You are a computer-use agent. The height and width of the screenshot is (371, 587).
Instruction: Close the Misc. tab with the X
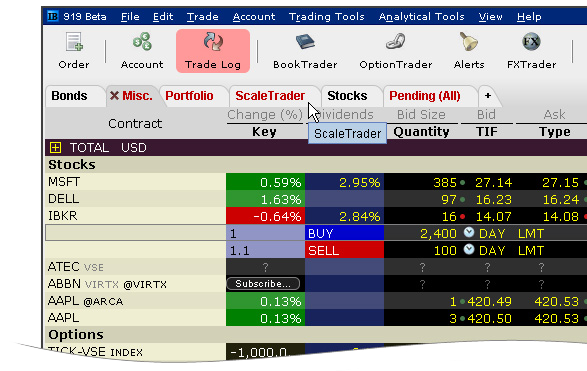point(114,96)
